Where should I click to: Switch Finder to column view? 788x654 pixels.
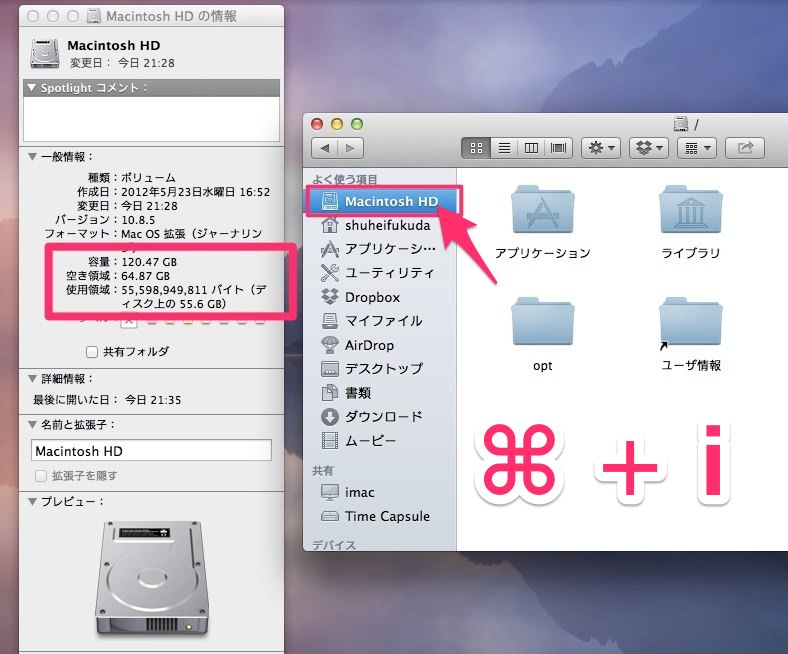pyautogui.click(x=531, y=148)
